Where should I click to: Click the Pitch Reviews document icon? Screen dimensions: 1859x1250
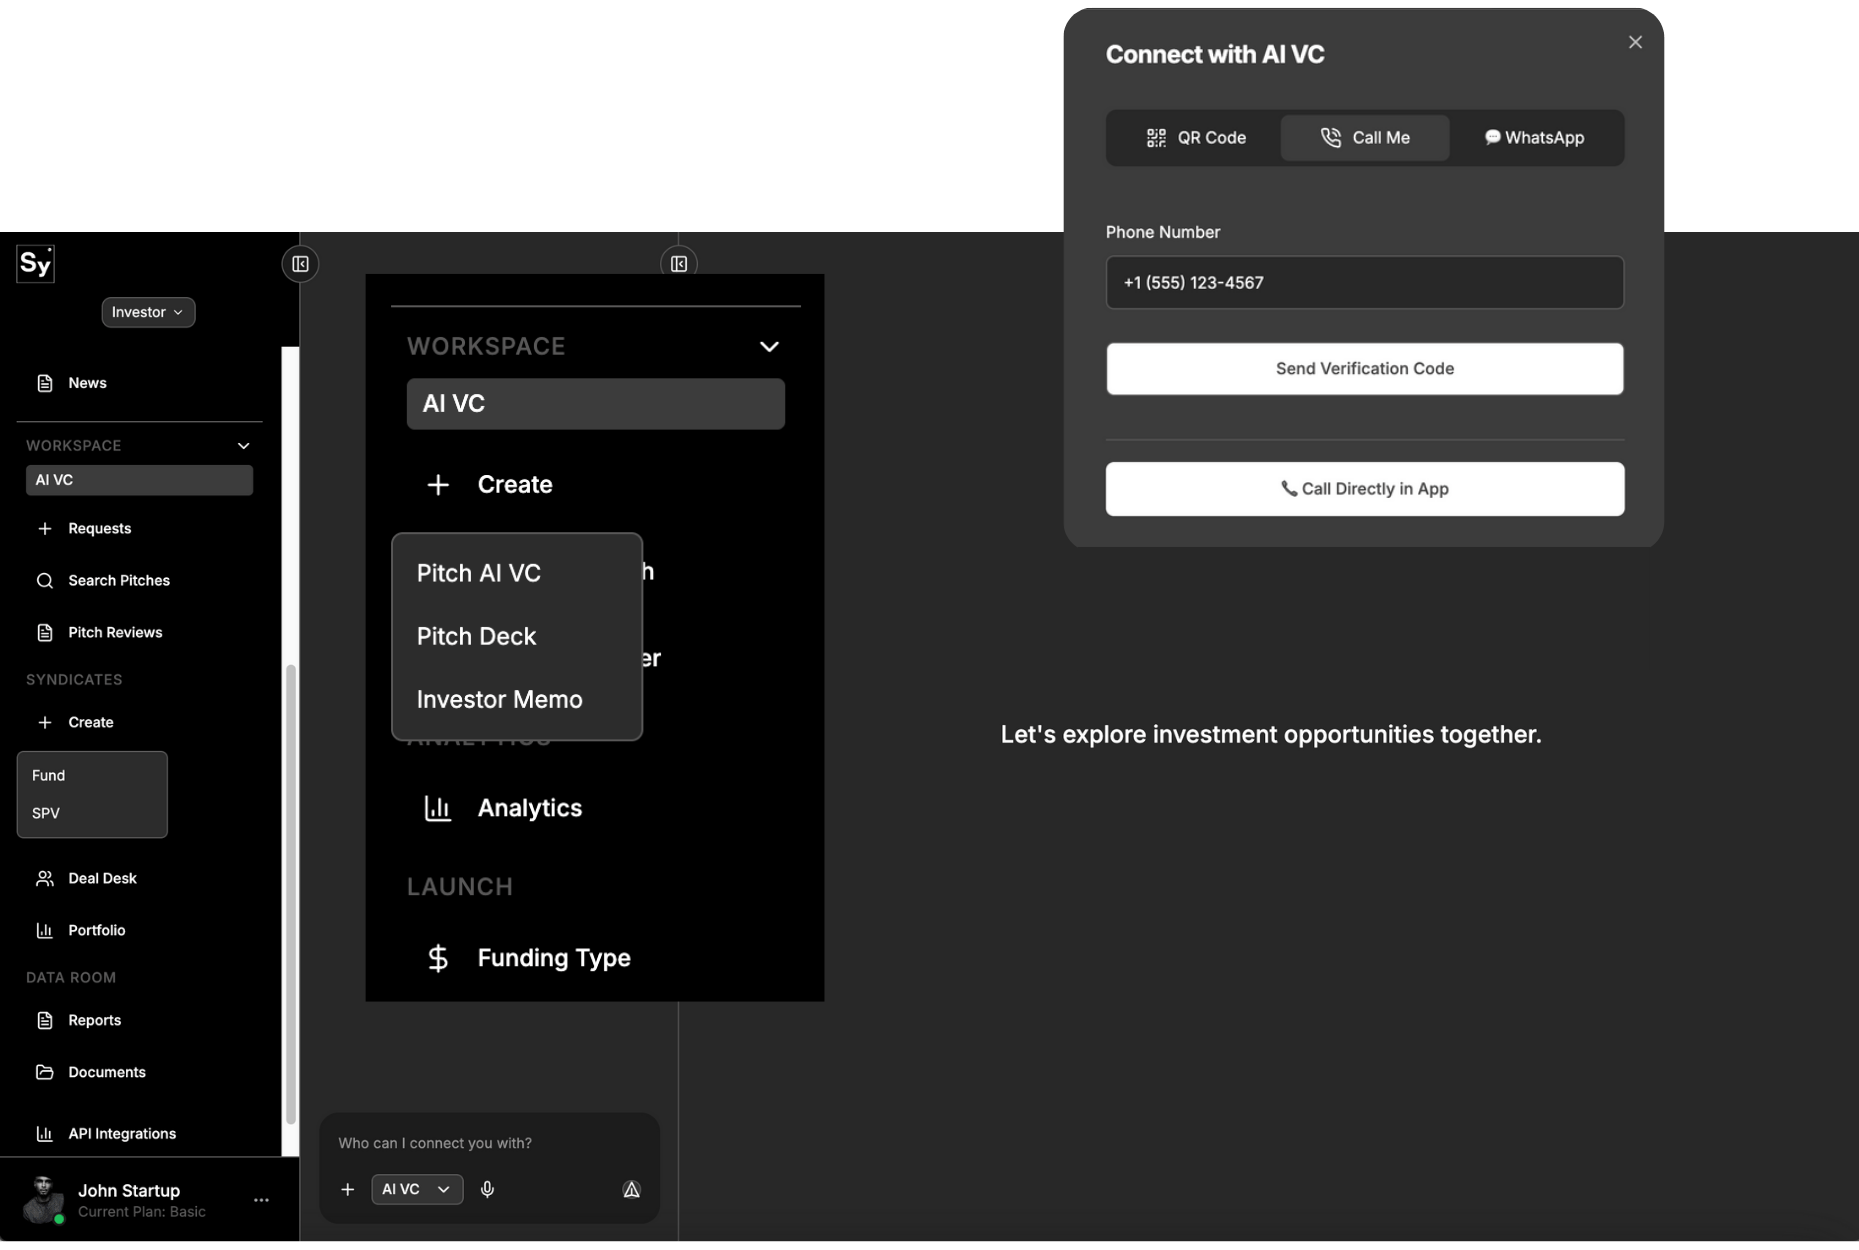tap(45, 632)
